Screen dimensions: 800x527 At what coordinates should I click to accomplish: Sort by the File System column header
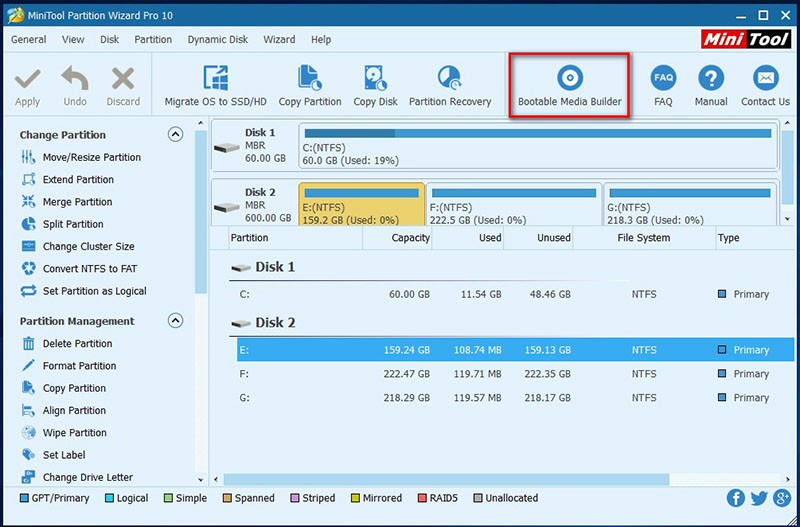(644, 238)
